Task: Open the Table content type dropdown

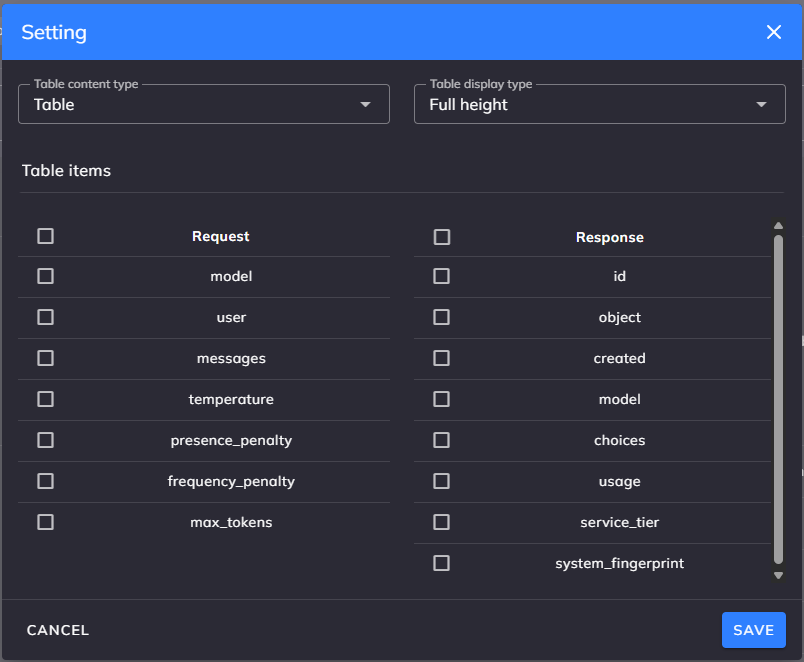Action: (204, 104)
